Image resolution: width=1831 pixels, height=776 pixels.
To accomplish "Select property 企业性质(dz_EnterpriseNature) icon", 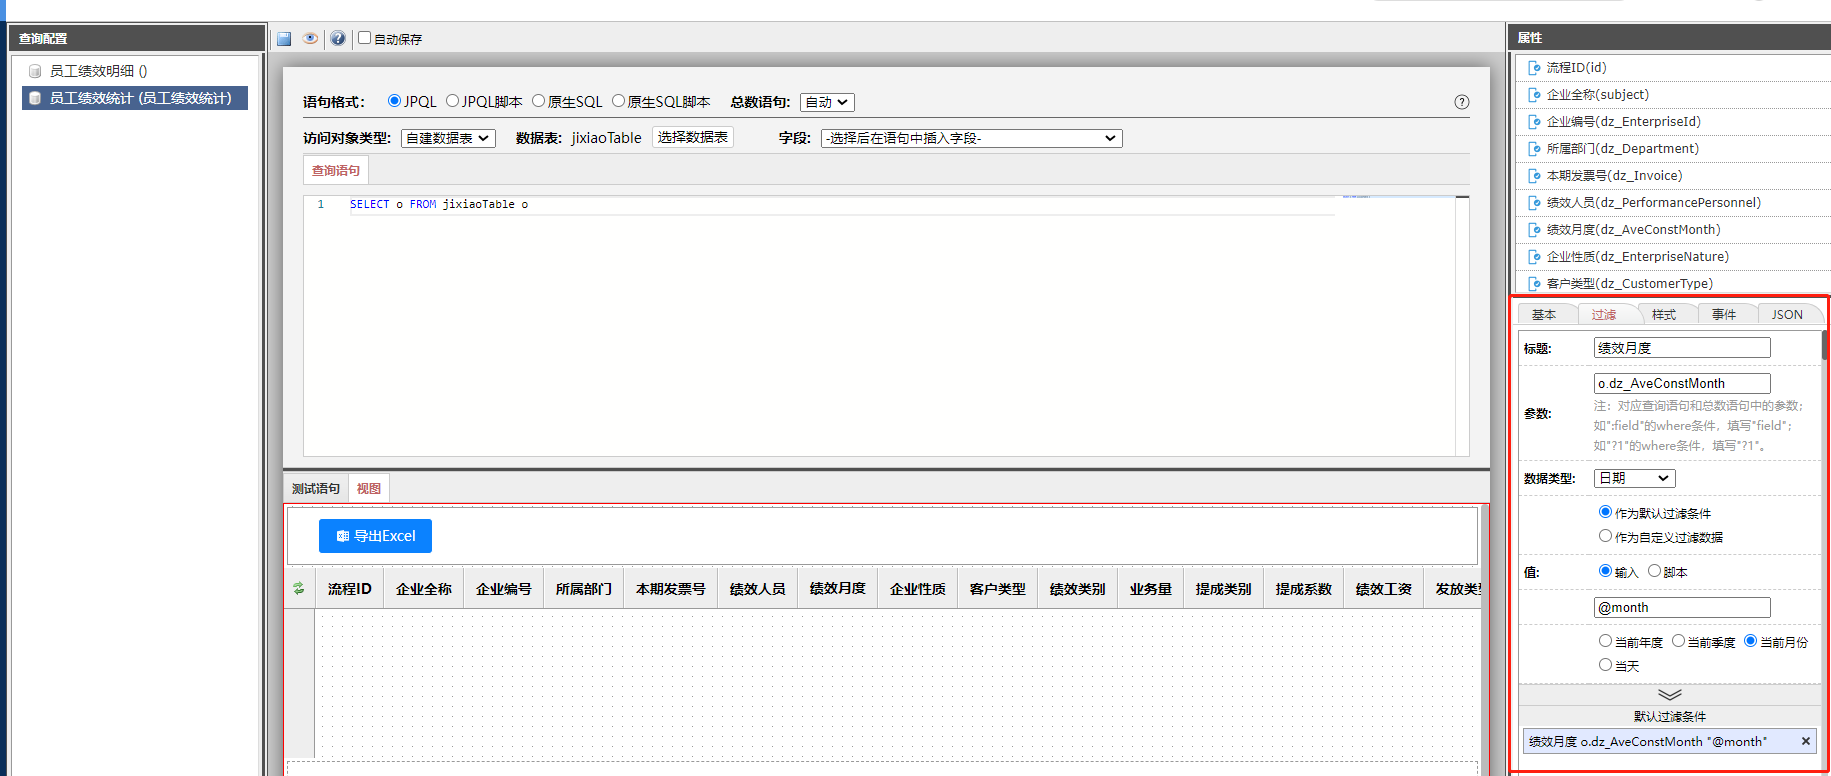I will click(1534, 257).
